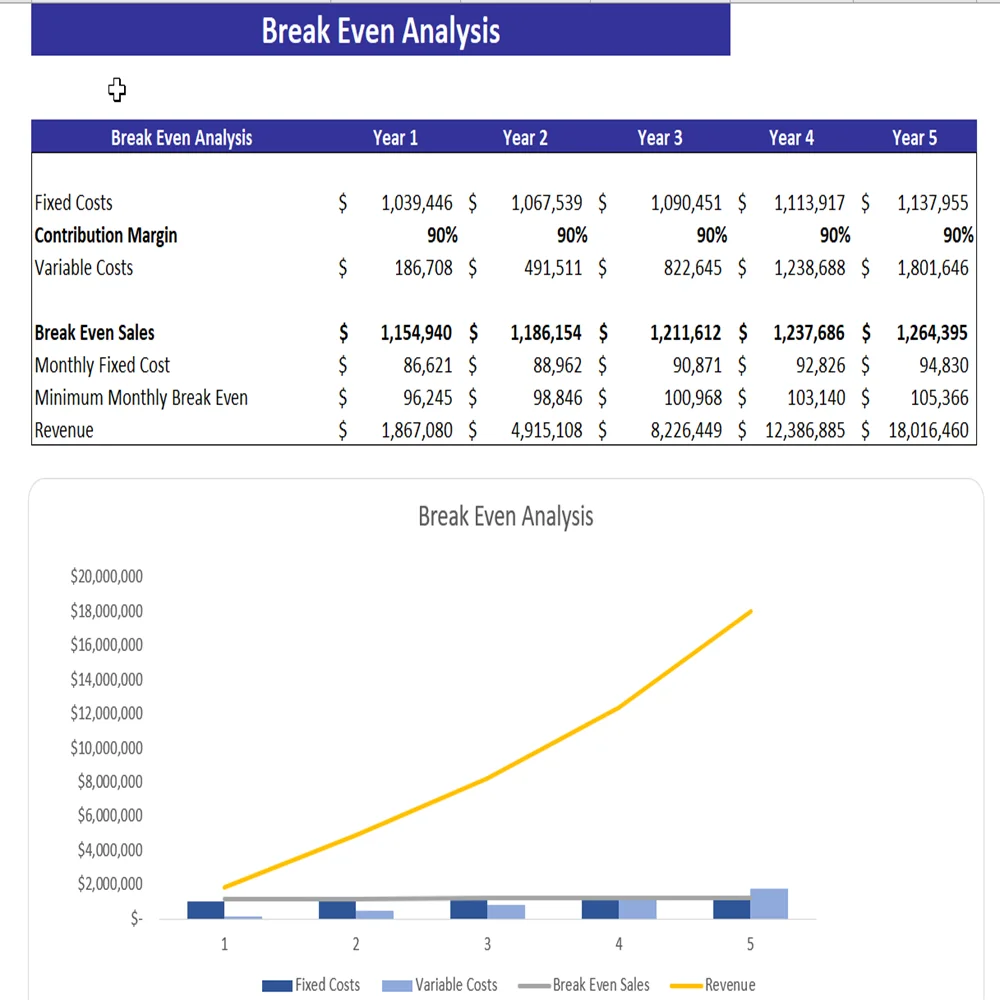Select the Contribution Margin row label
The image size is (1000, 1000).
(106, 236)
